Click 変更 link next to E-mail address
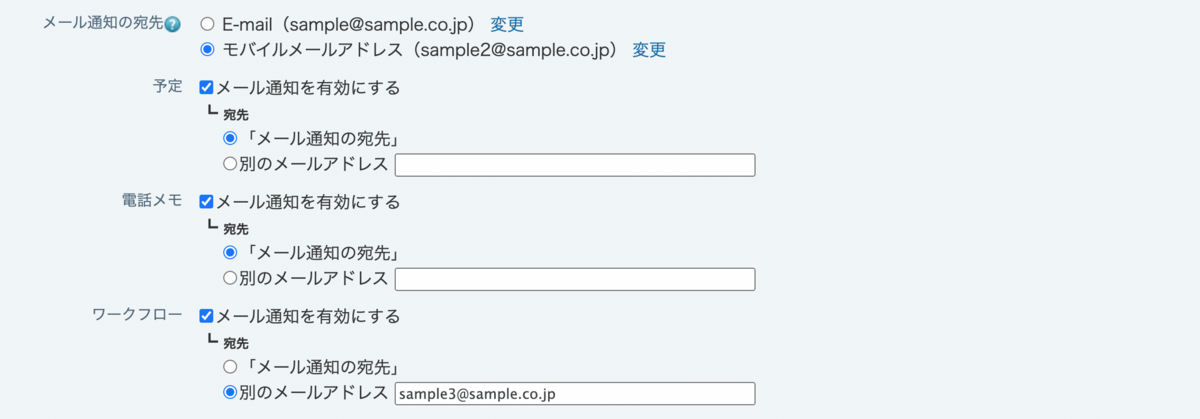This screenshot has height=419, width=1200. click(507, 24)
